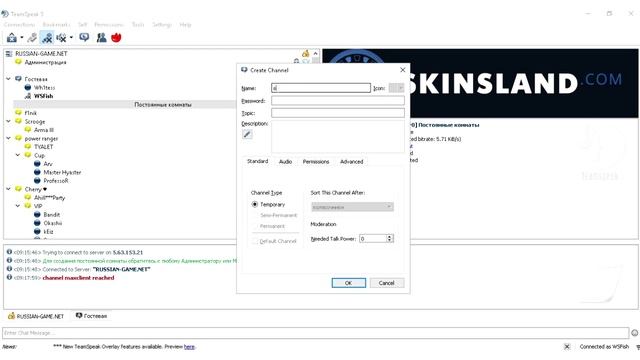The height and width of the screenshot is (360, 640).
Task: Click the ProfessoR user icon
Action: point(37,180)
